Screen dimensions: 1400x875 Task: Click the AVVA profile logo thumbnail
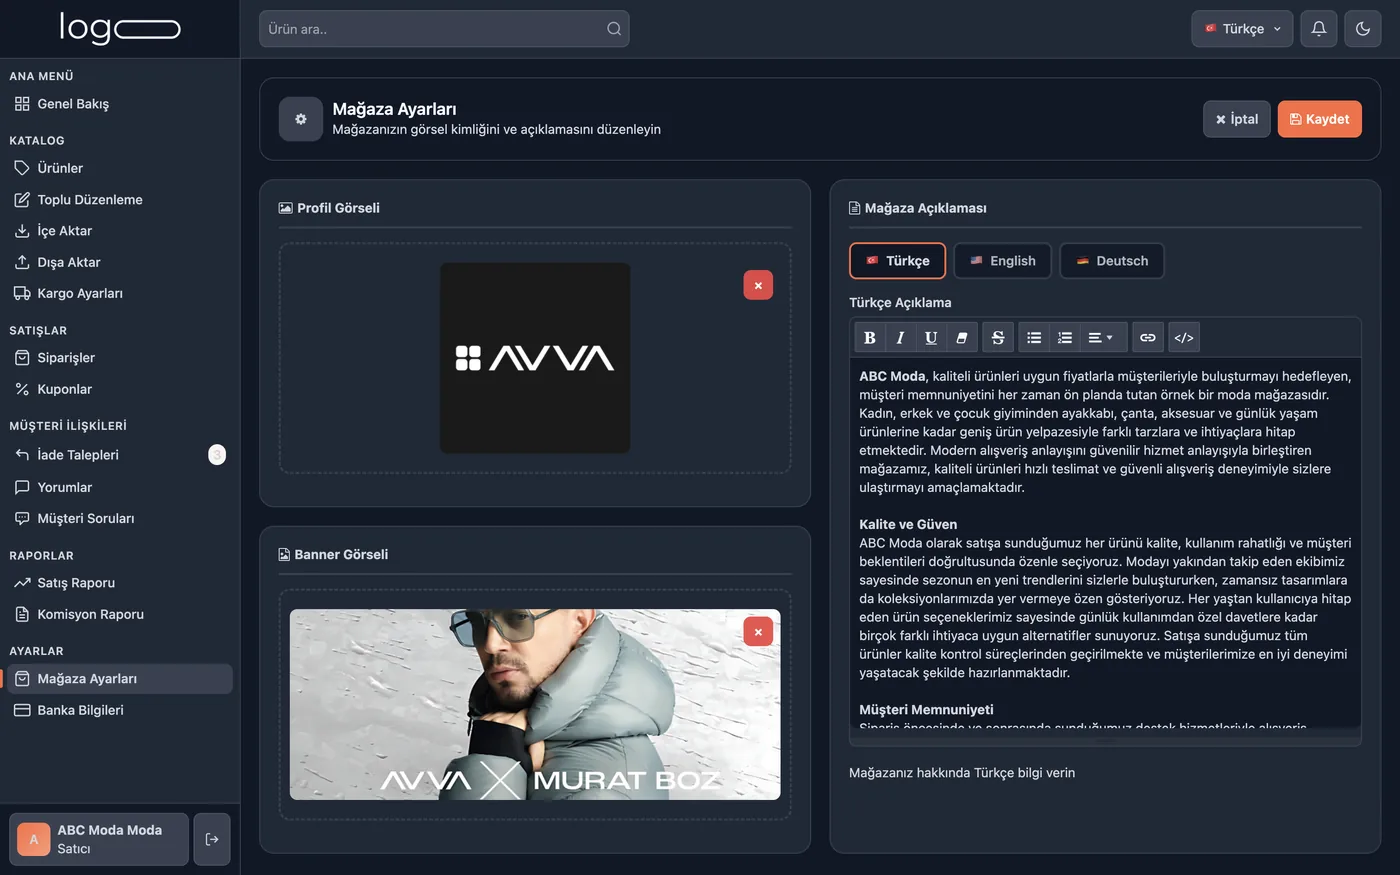pyautogui.click(x=535, y=358)
